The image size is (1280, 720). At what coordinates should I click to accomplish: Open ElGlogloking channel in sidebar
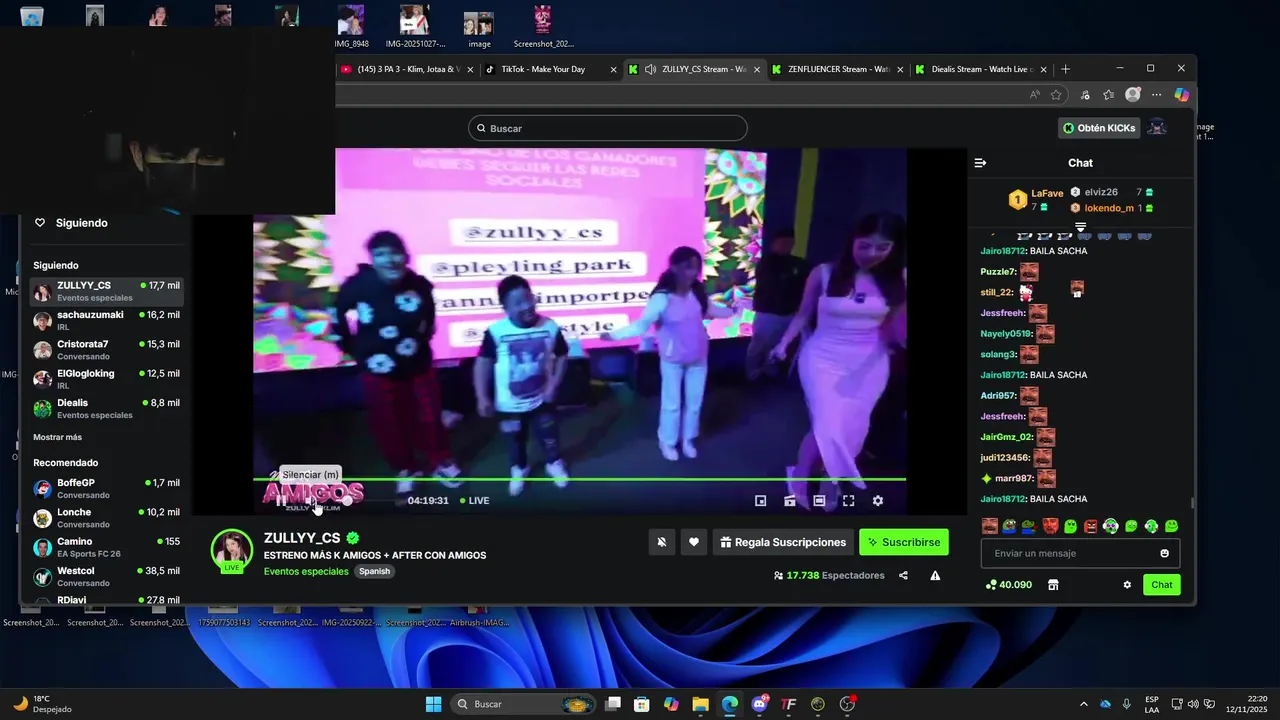[106, 379]
